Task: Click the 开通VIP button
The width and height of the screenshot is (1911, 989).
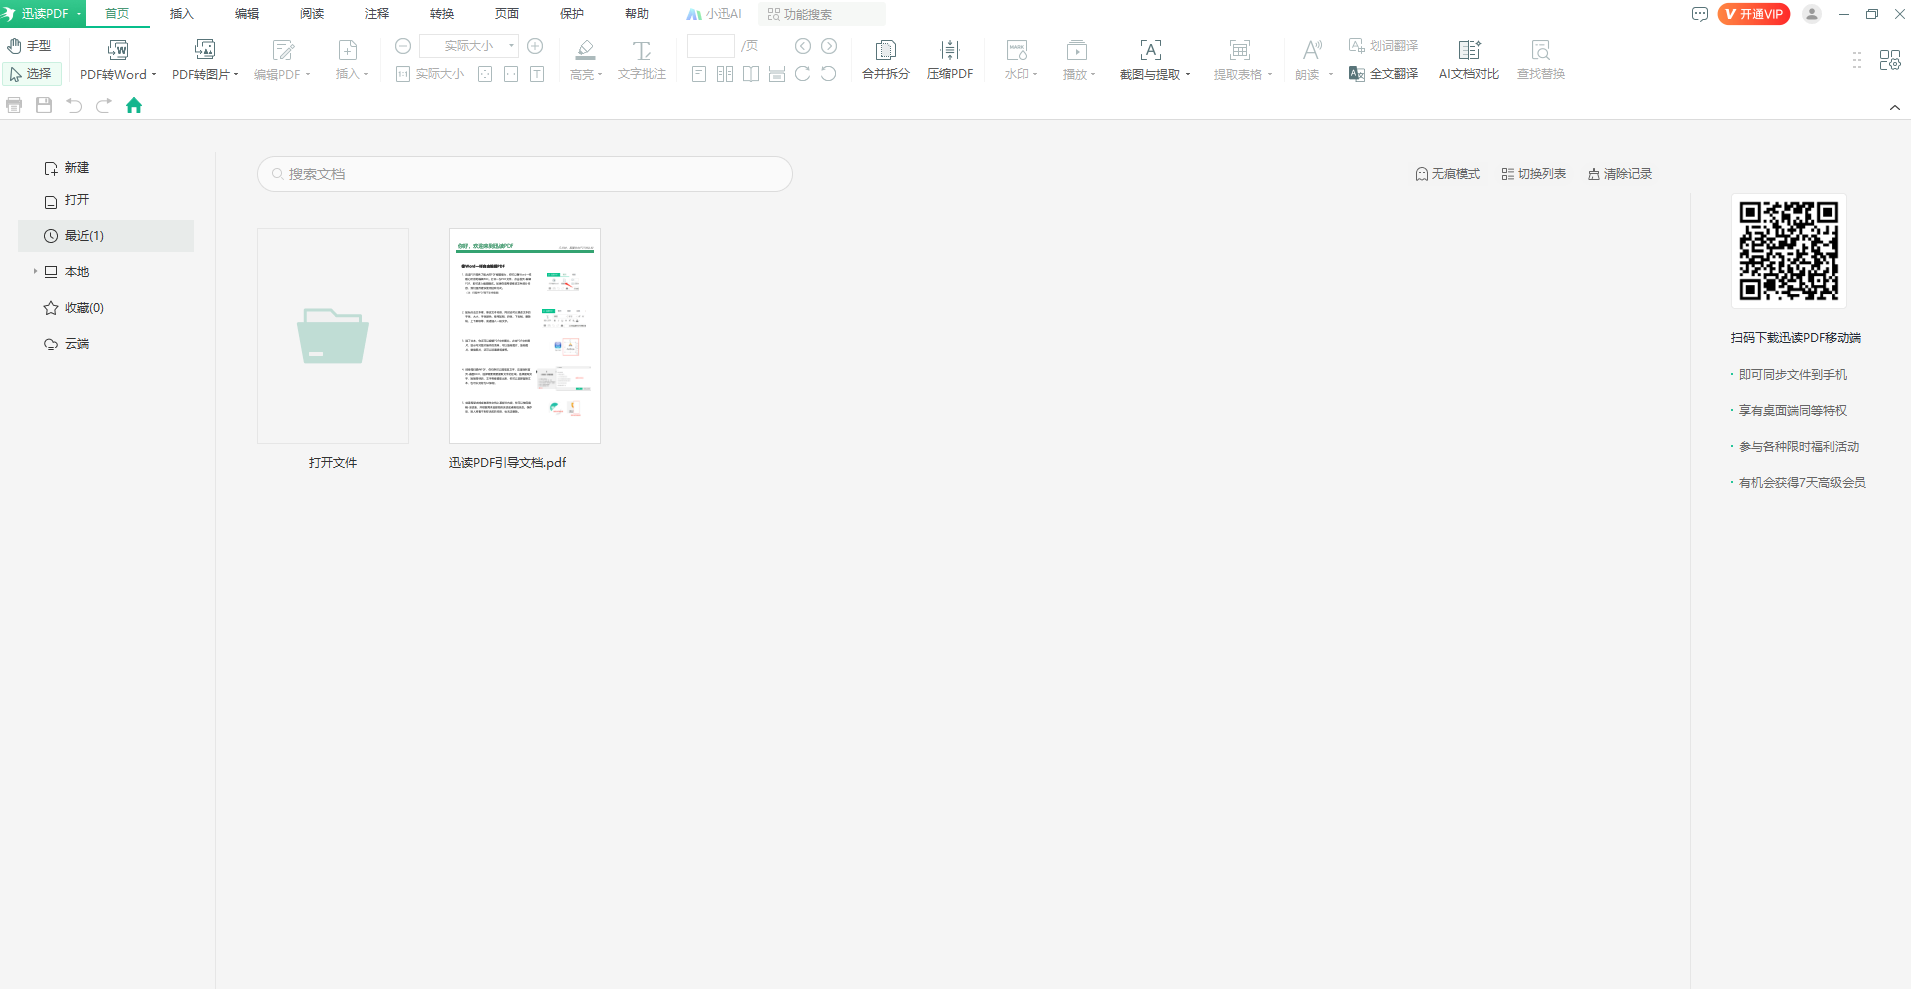Action: [1753, 14]
